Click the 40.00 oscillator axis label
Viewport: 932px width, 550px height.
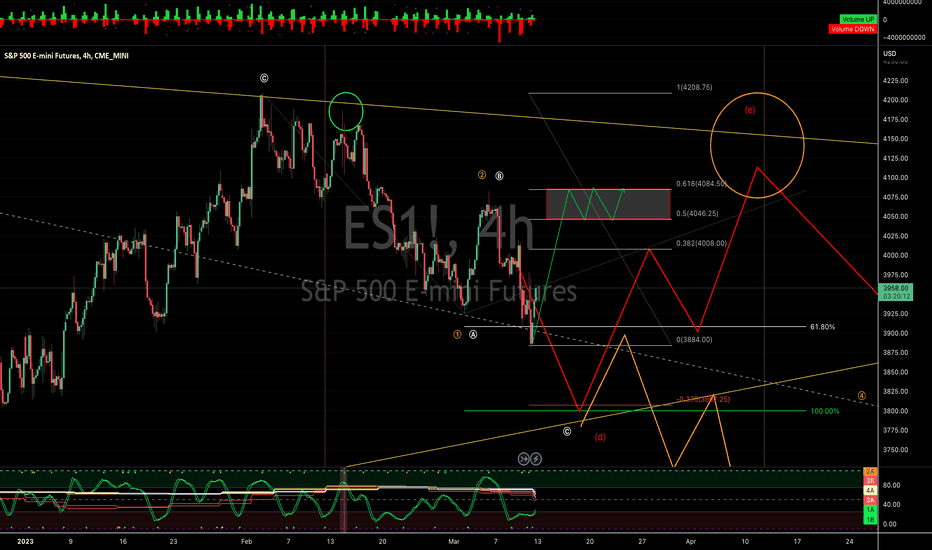click(x=892, y=505)
